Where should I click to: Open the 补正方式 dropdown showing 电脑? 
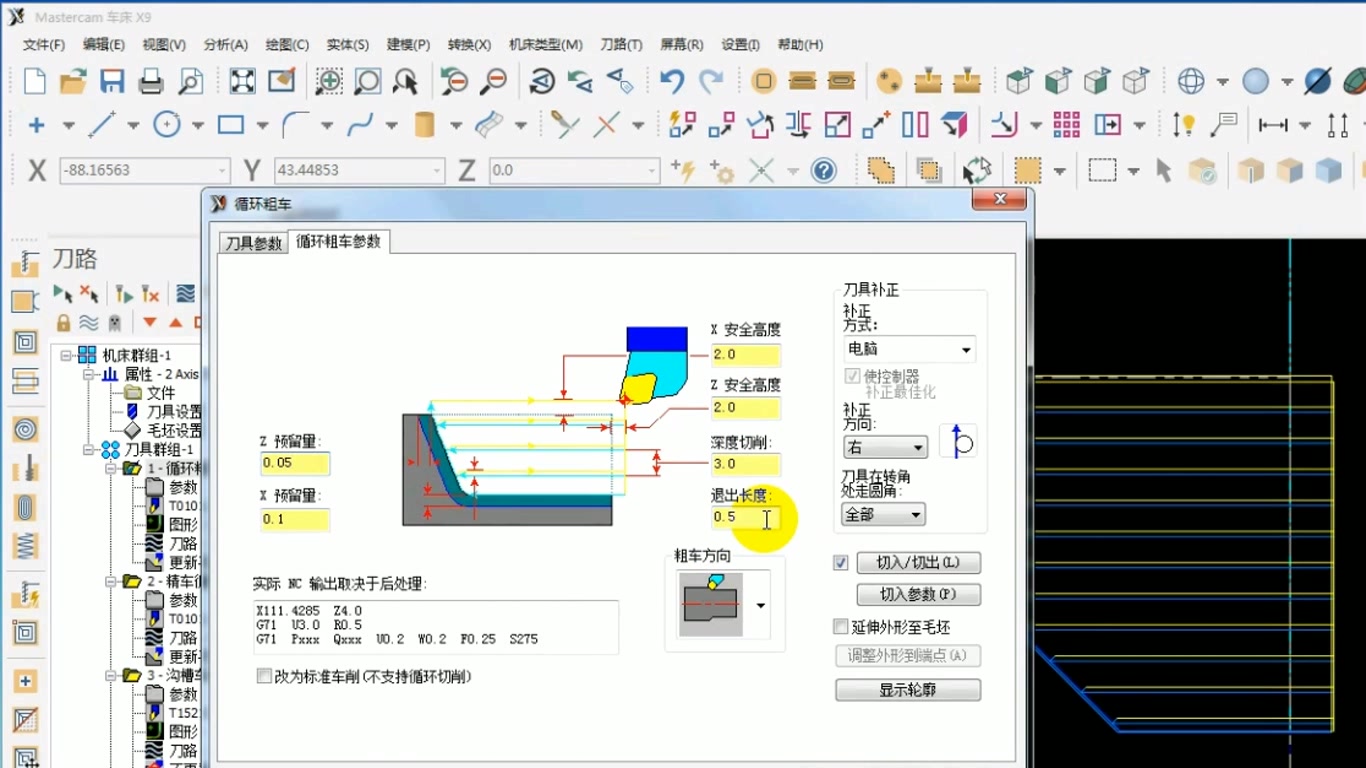[910, 349]
